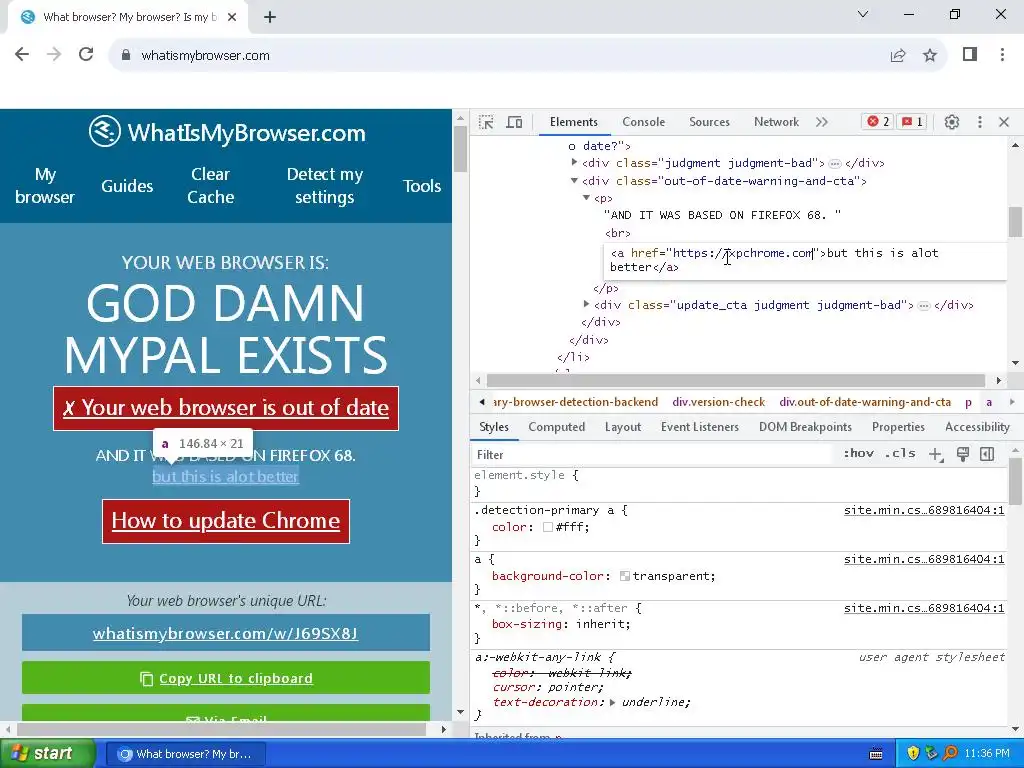Screen dimensions: 1024x768
Task: Add a new style rule plus icon
Action: coord(936,455)
